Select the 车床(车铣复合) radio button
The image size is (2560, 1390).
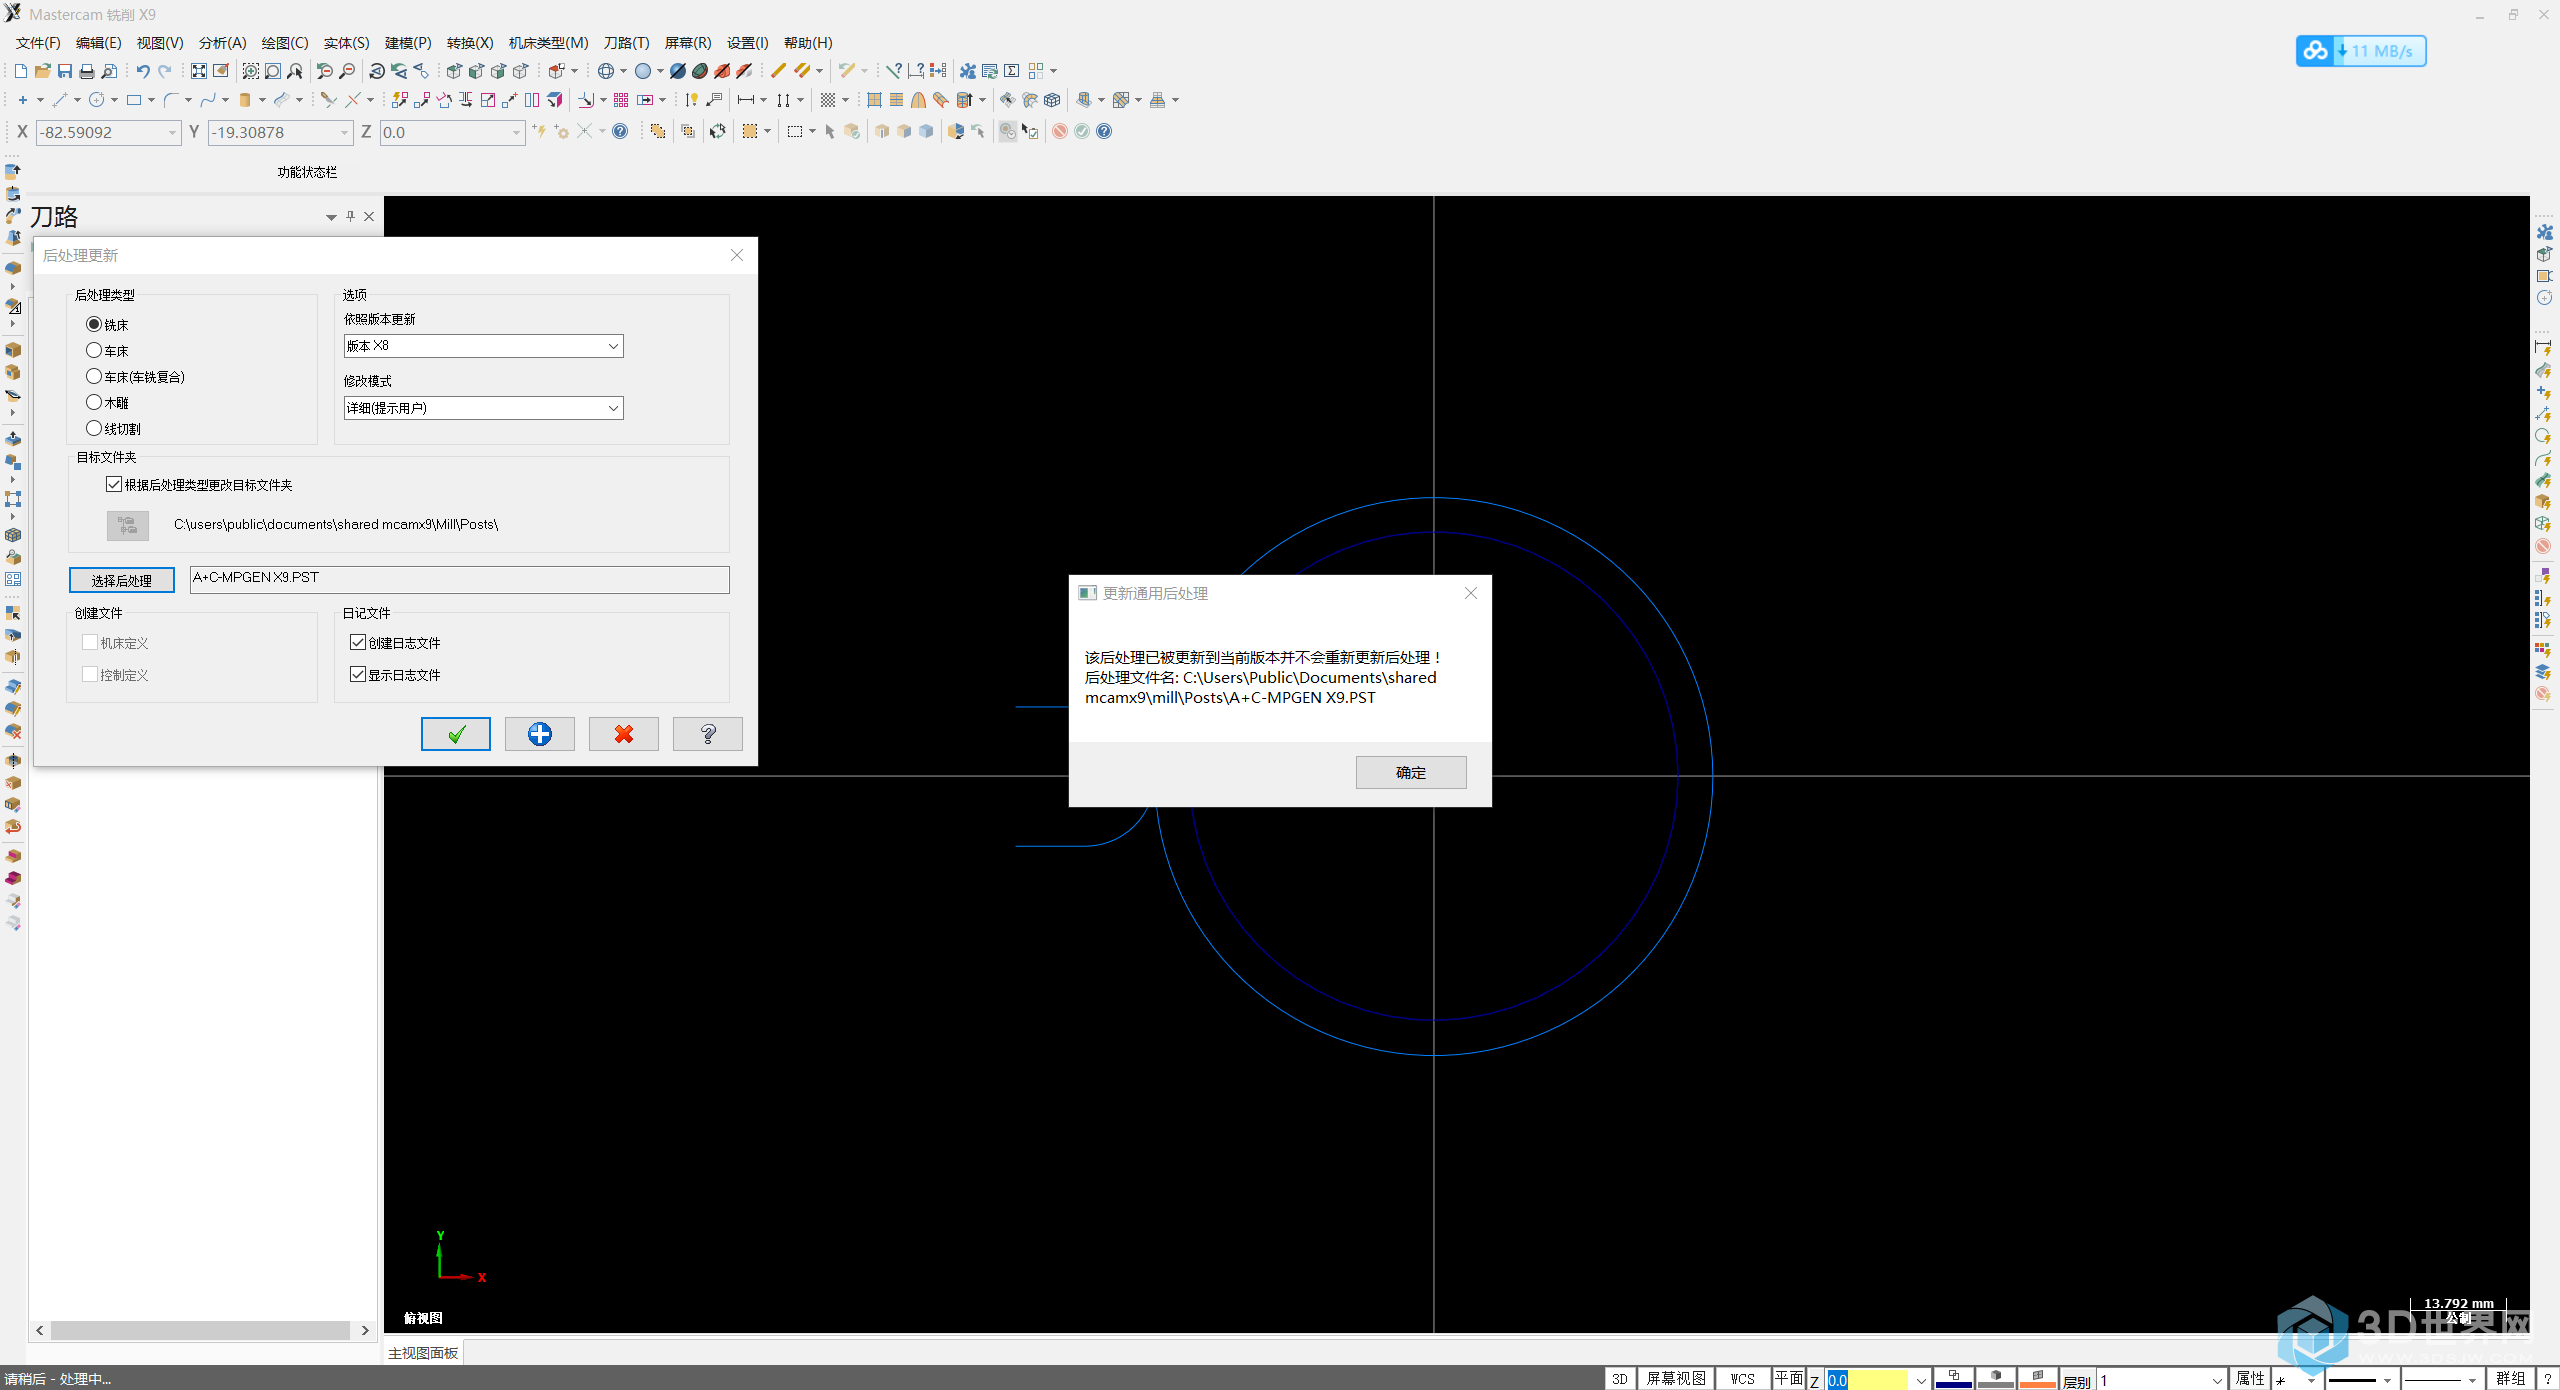[94, 376]
